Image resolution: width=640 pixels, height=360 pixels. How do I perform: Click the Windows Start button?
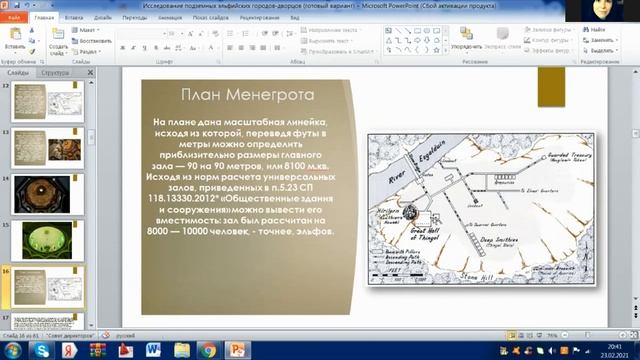[x=13, y=350]
